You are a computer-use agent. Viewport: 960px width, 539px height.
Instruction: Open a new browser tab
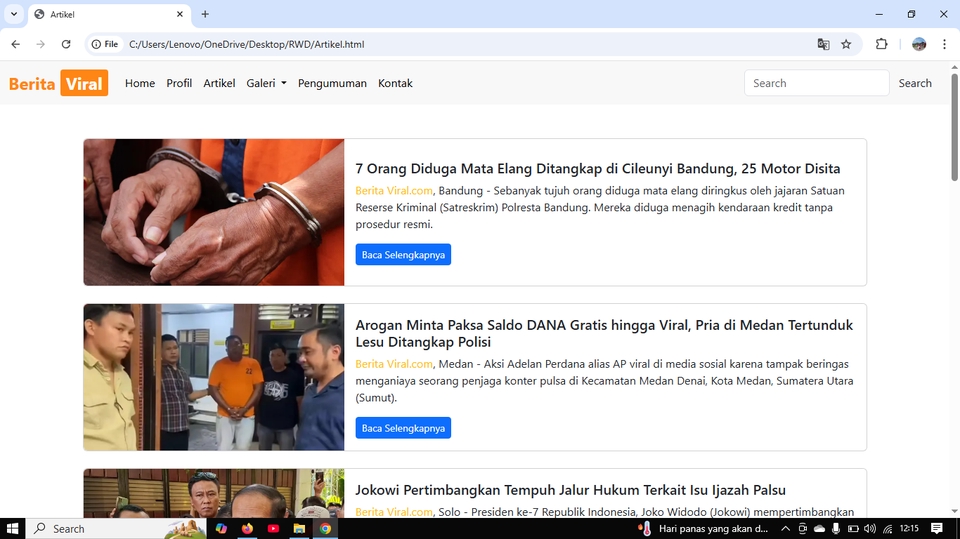[x=205, y=14]
